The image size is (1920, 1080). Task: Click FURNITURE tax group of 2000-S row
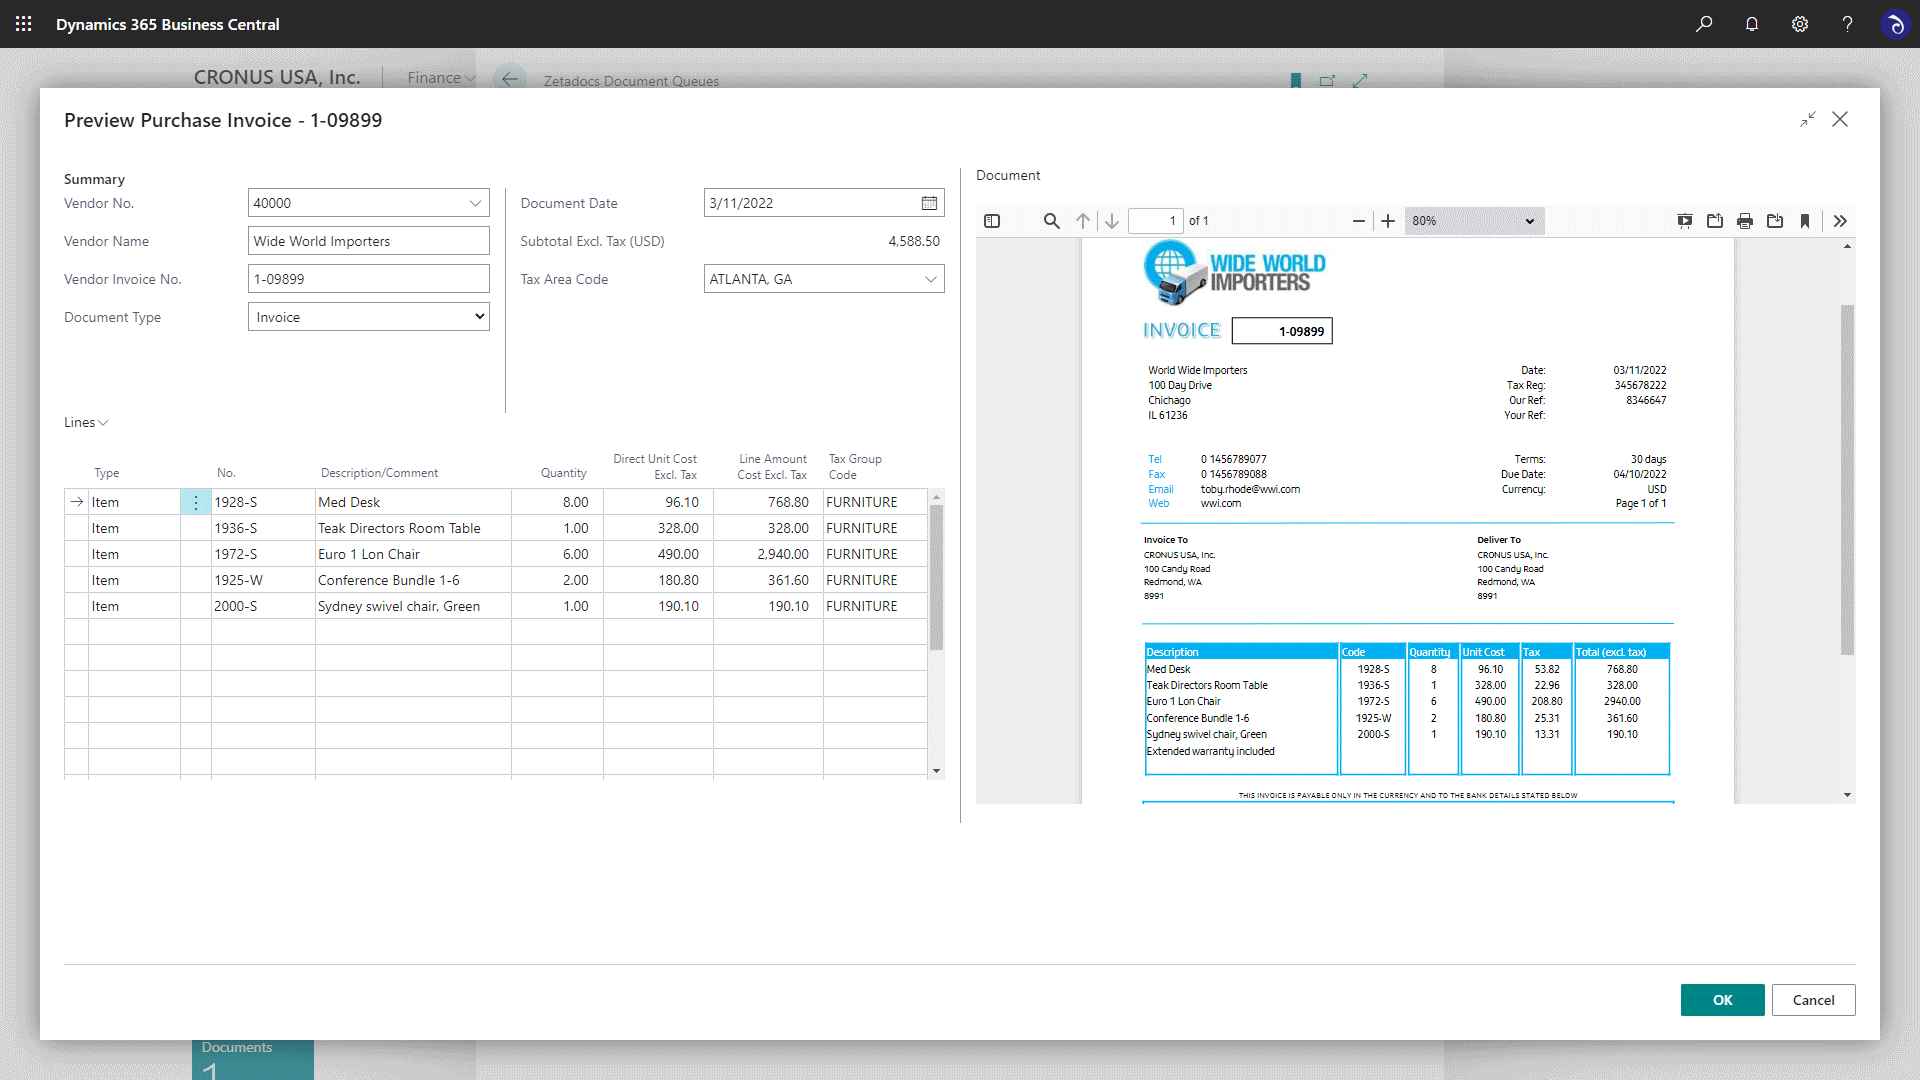[x=875, y=606]
